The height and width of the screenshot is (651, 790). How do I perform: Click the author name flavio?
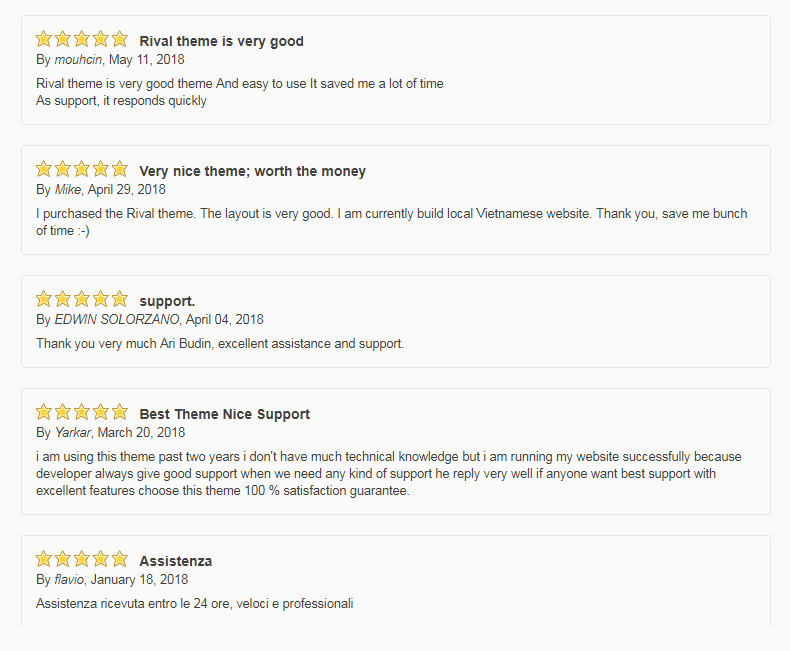coord(69,579)
